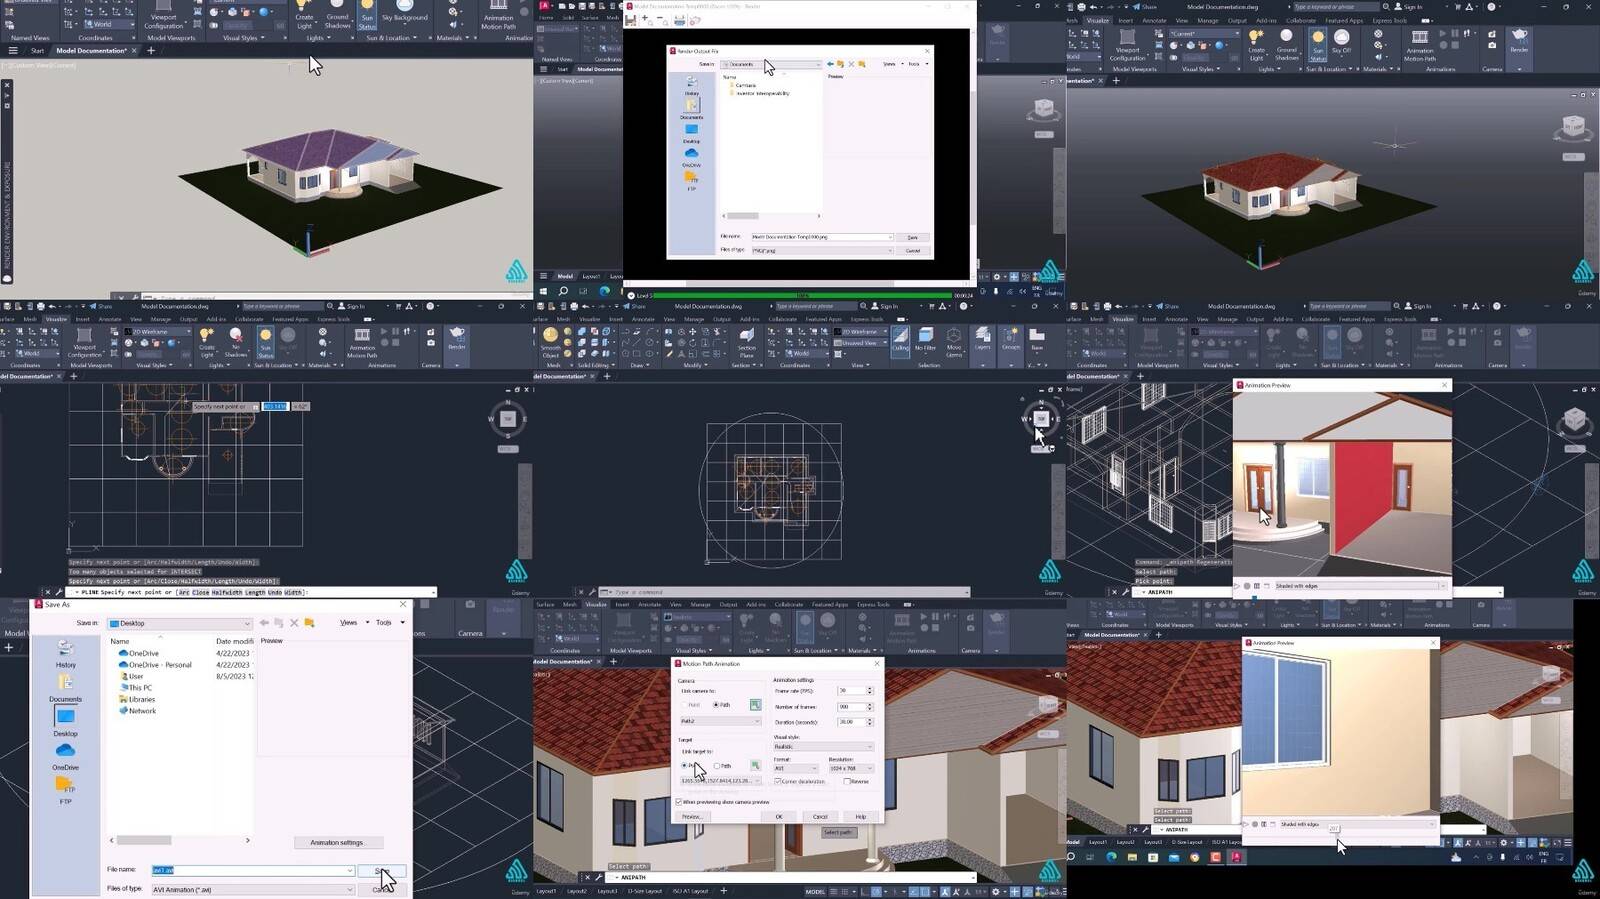Click Save button in Save As dialog
This screenshot has height=899, width=1600.
point(381,870)
